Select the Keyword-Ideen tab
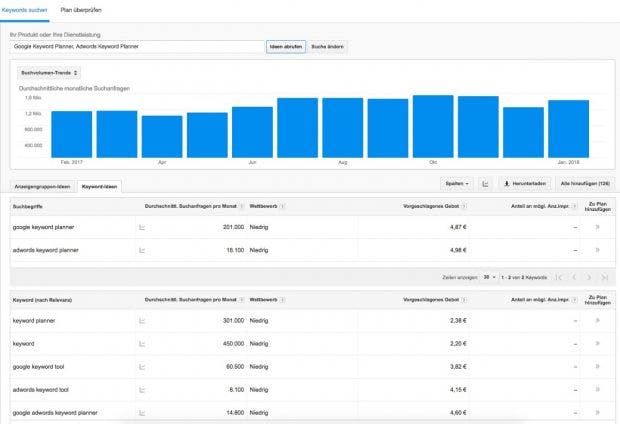The height and width of the screenshot is (424, 620). pyautogui.click(x=99, y=187)
